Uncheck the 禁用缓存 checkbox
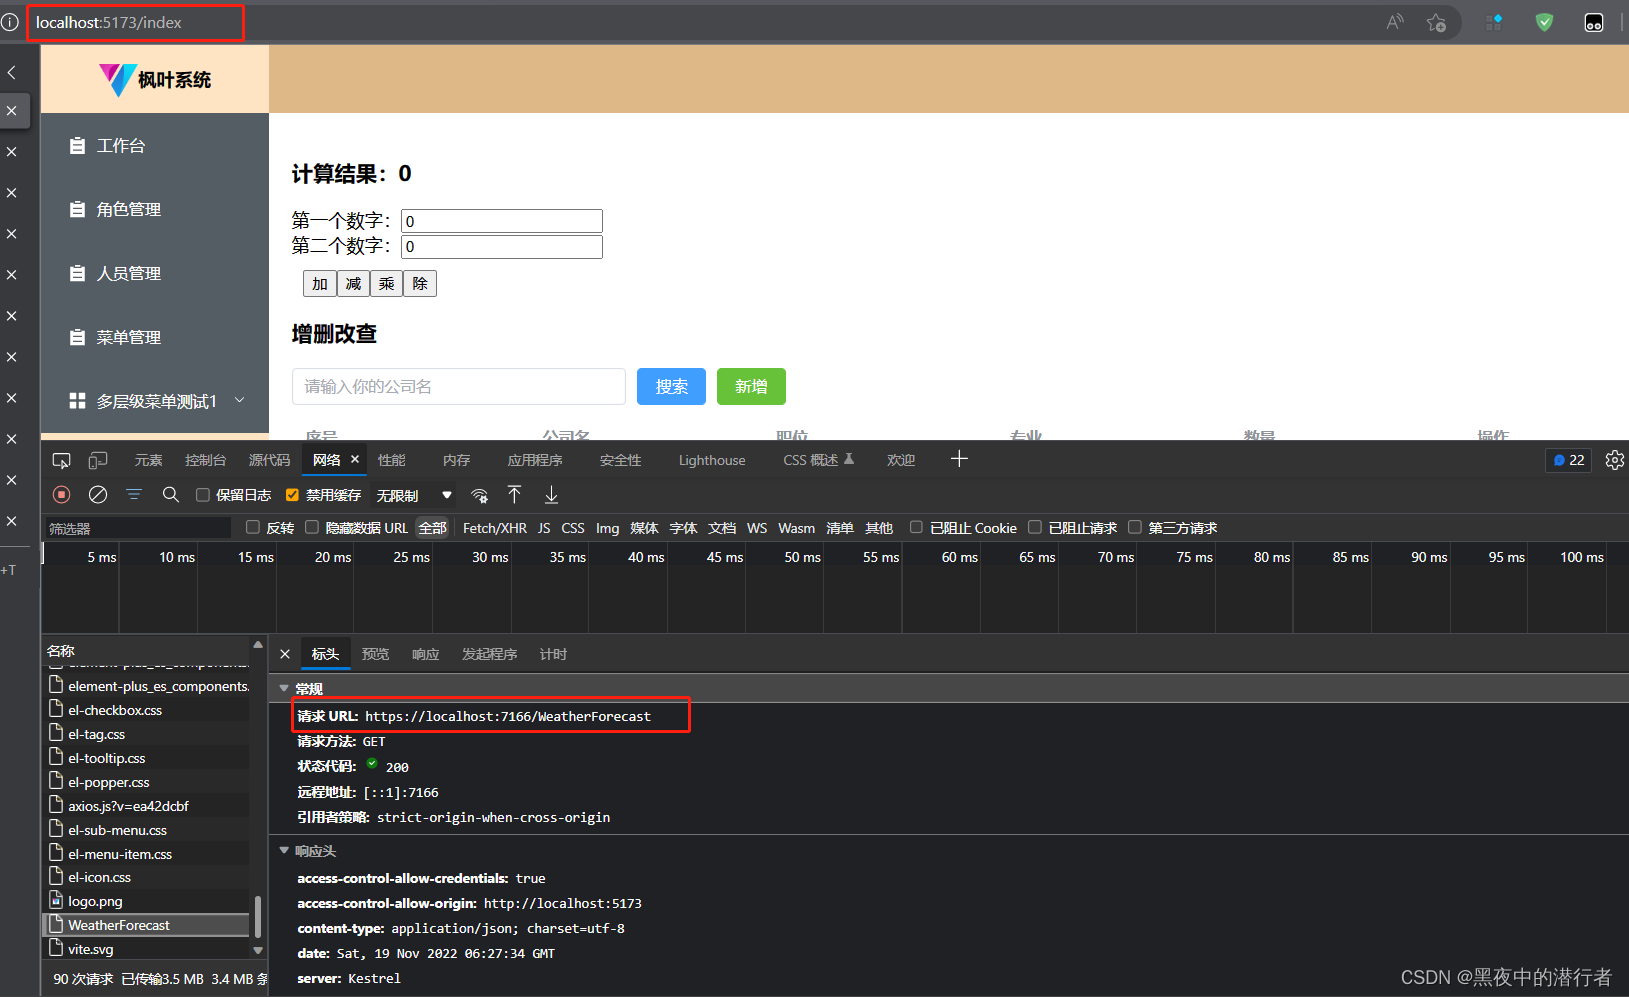 point(292,495)
